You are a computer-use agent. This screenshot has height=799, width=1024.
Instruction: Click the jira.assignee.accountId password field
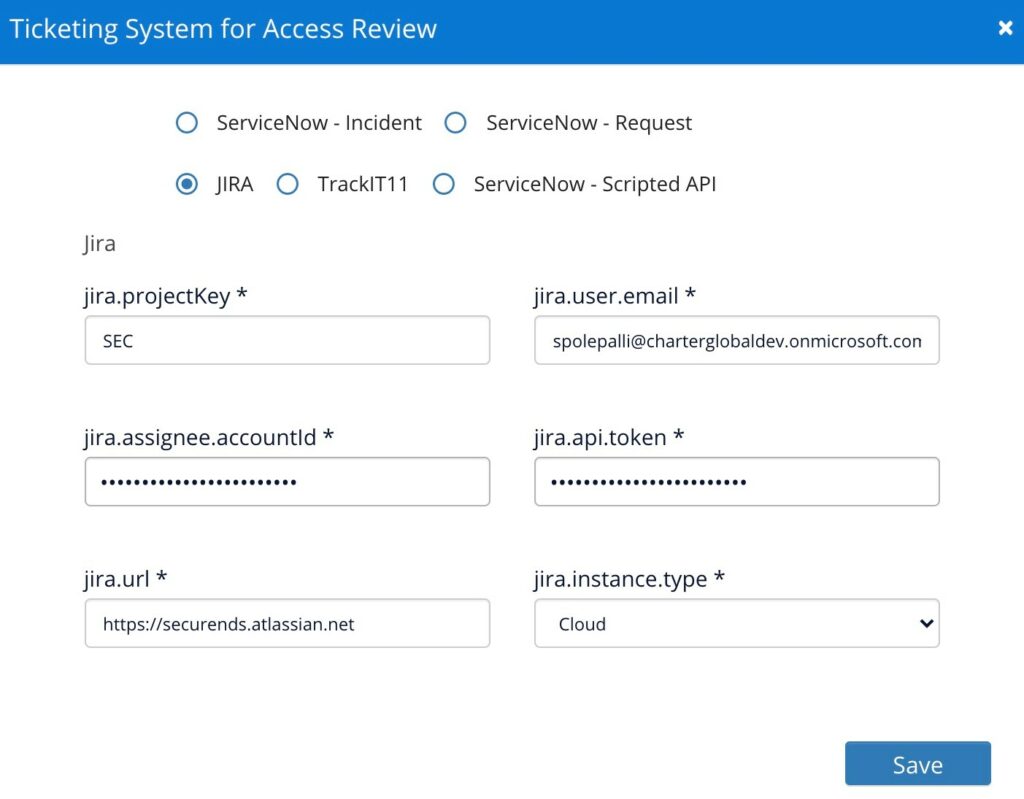287,481
